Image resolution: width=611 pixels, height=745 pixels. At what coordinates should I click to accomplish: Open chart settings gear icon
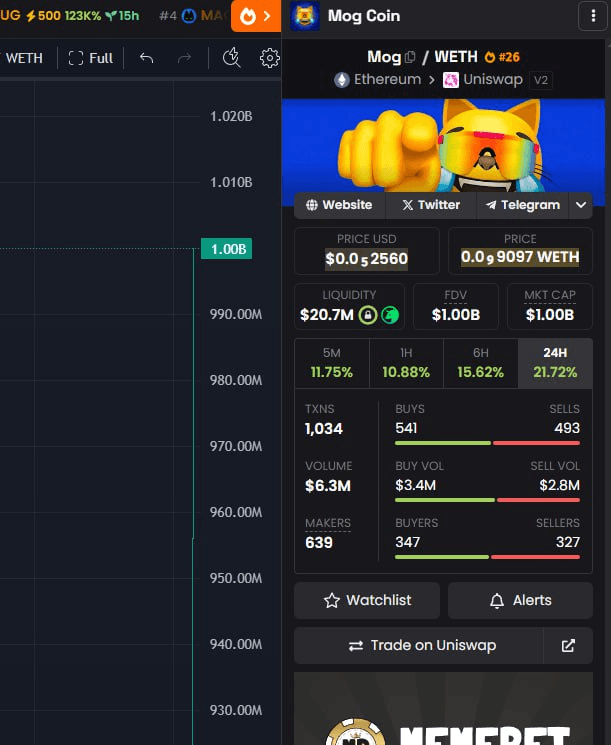click(x=269, y=58)
